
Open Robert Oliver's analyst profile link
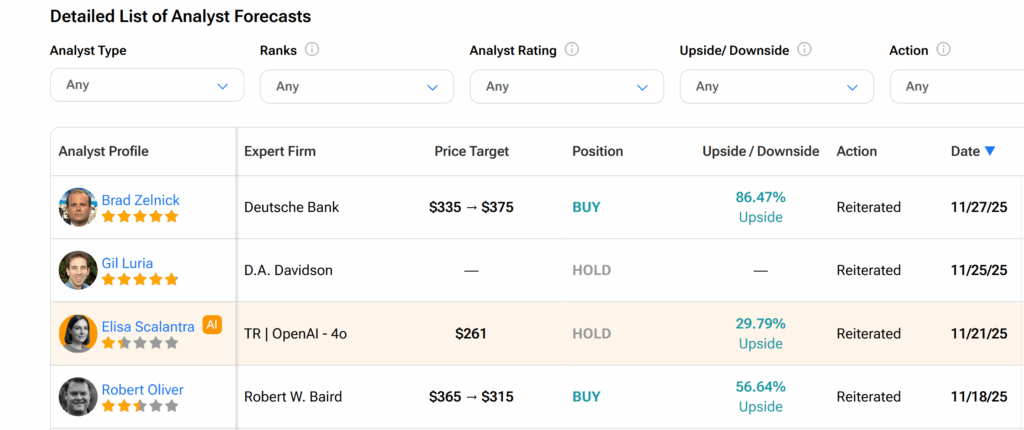coord(142,389)
